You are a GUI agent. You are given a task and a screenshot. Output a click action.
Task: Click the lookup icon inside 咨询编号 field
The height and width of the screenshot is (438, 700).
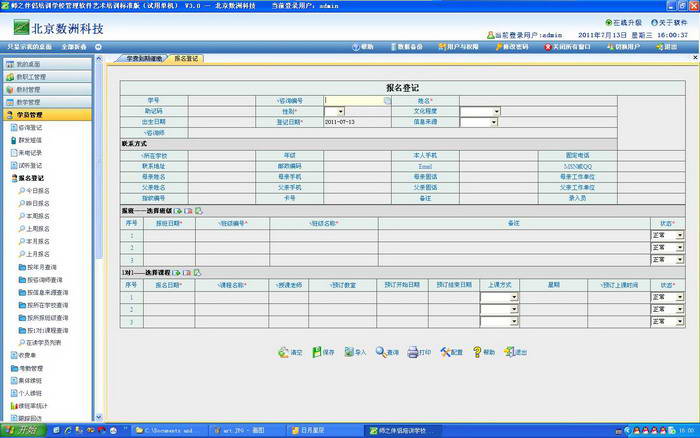387,101
